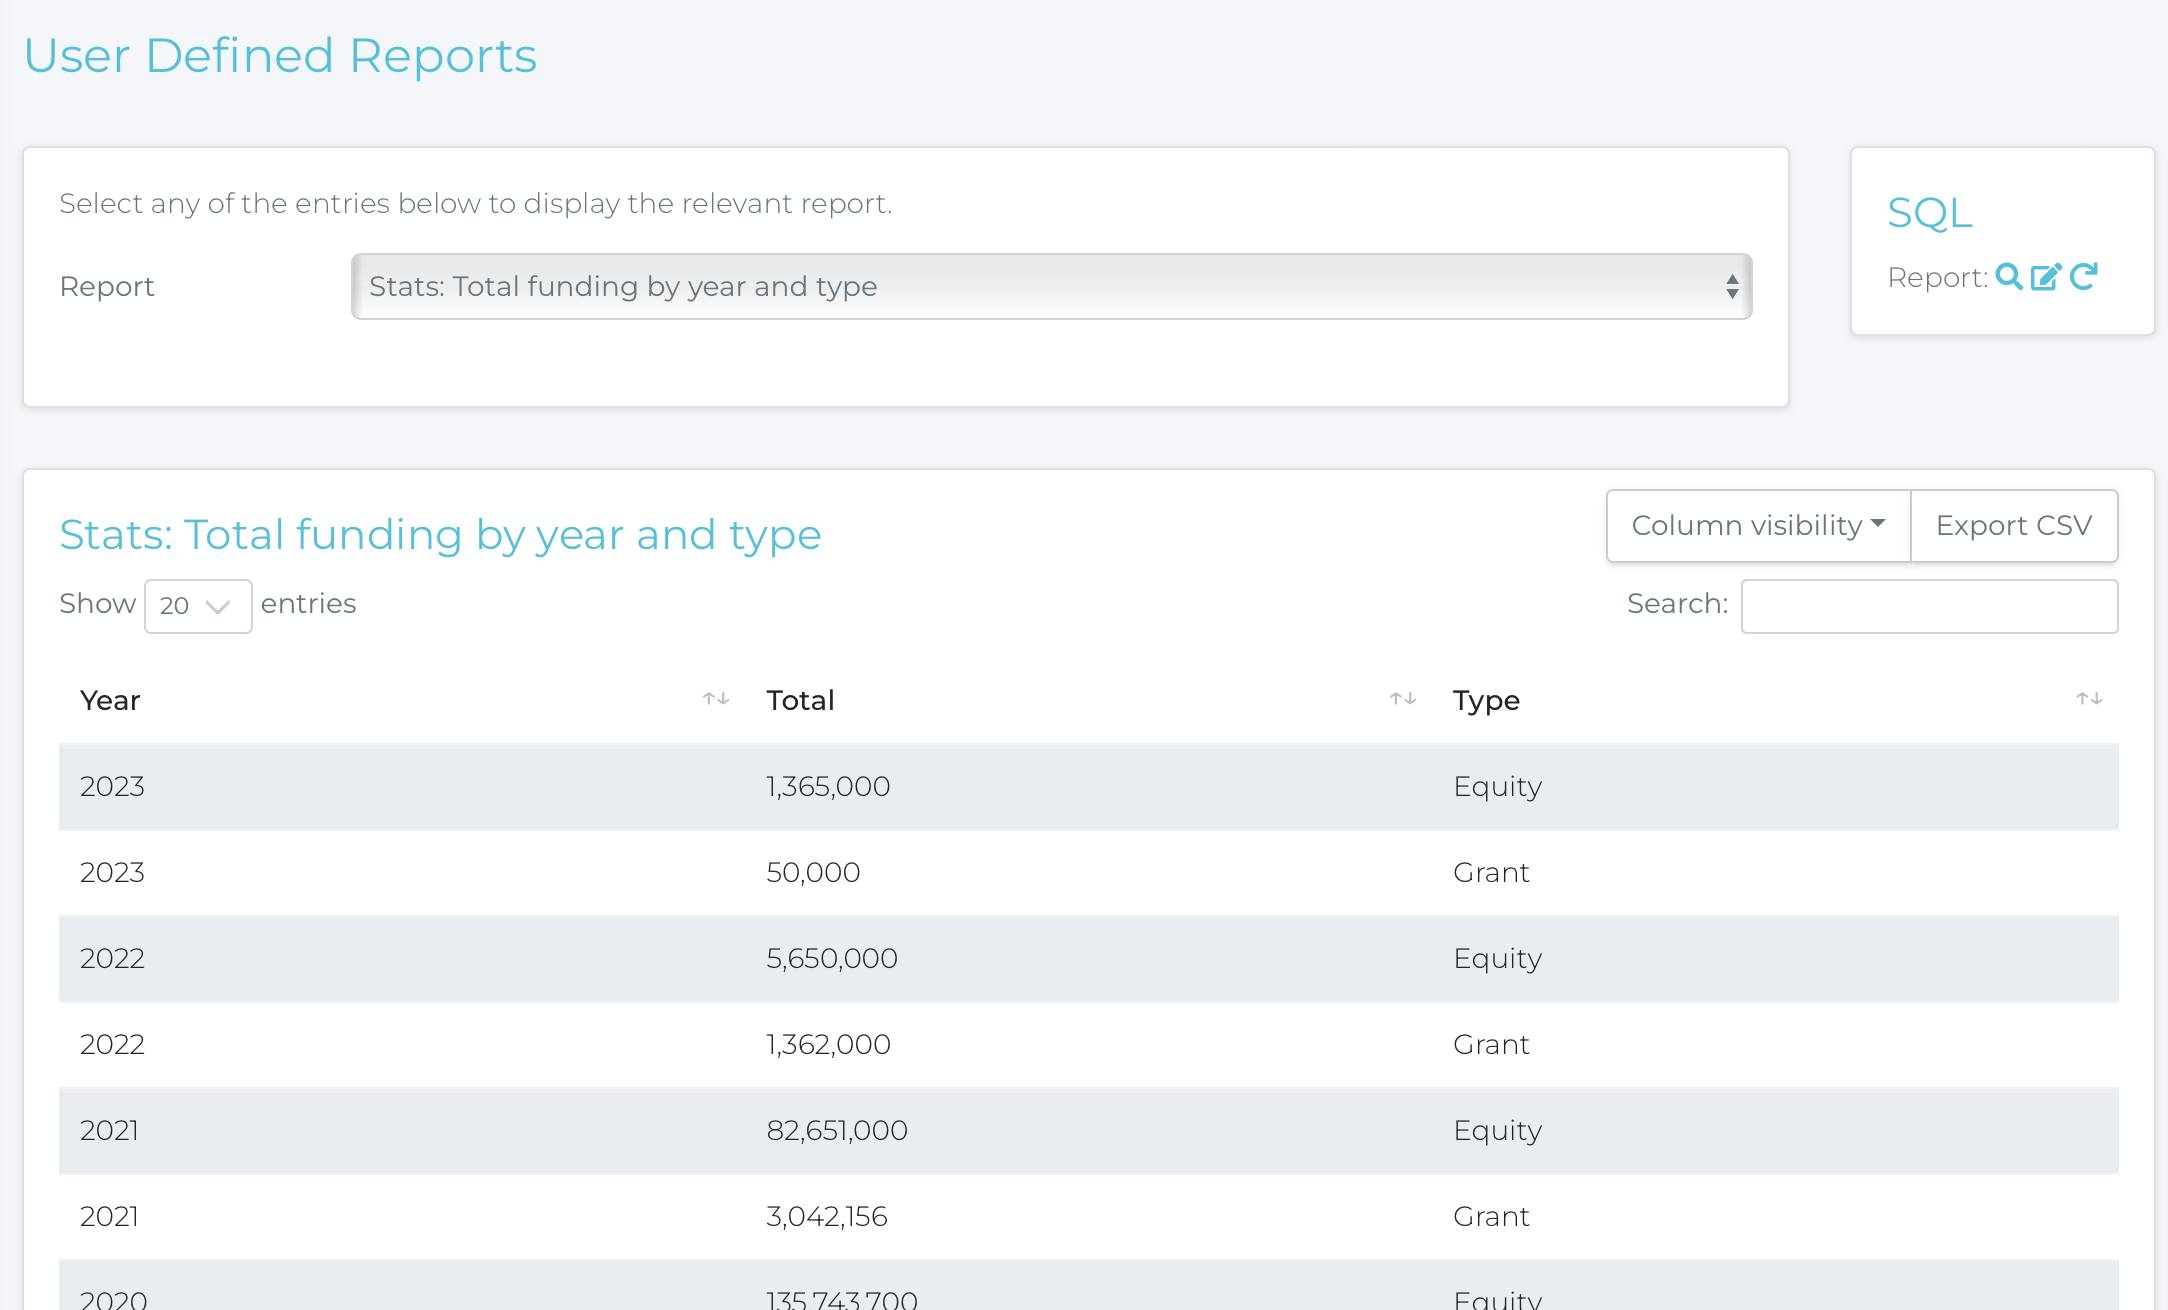Click the 82,651,000 total cell
This screenshot has width=2168, height=1310.
point(837,1131)
